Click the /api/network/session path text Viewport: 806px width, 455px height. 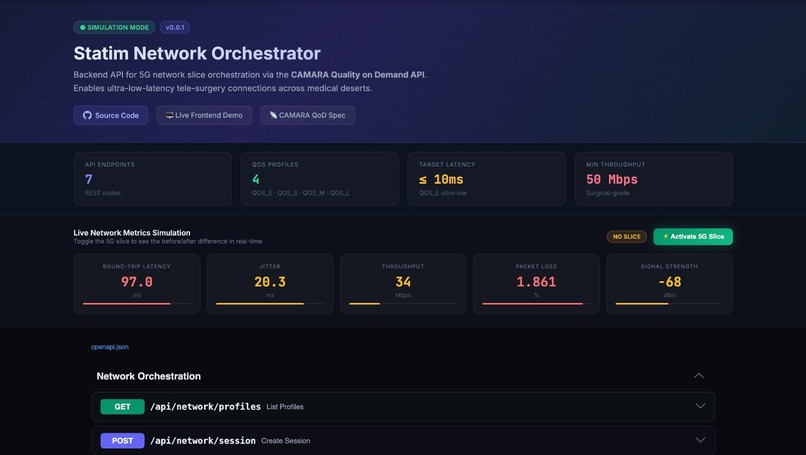[x=203, y=441]
